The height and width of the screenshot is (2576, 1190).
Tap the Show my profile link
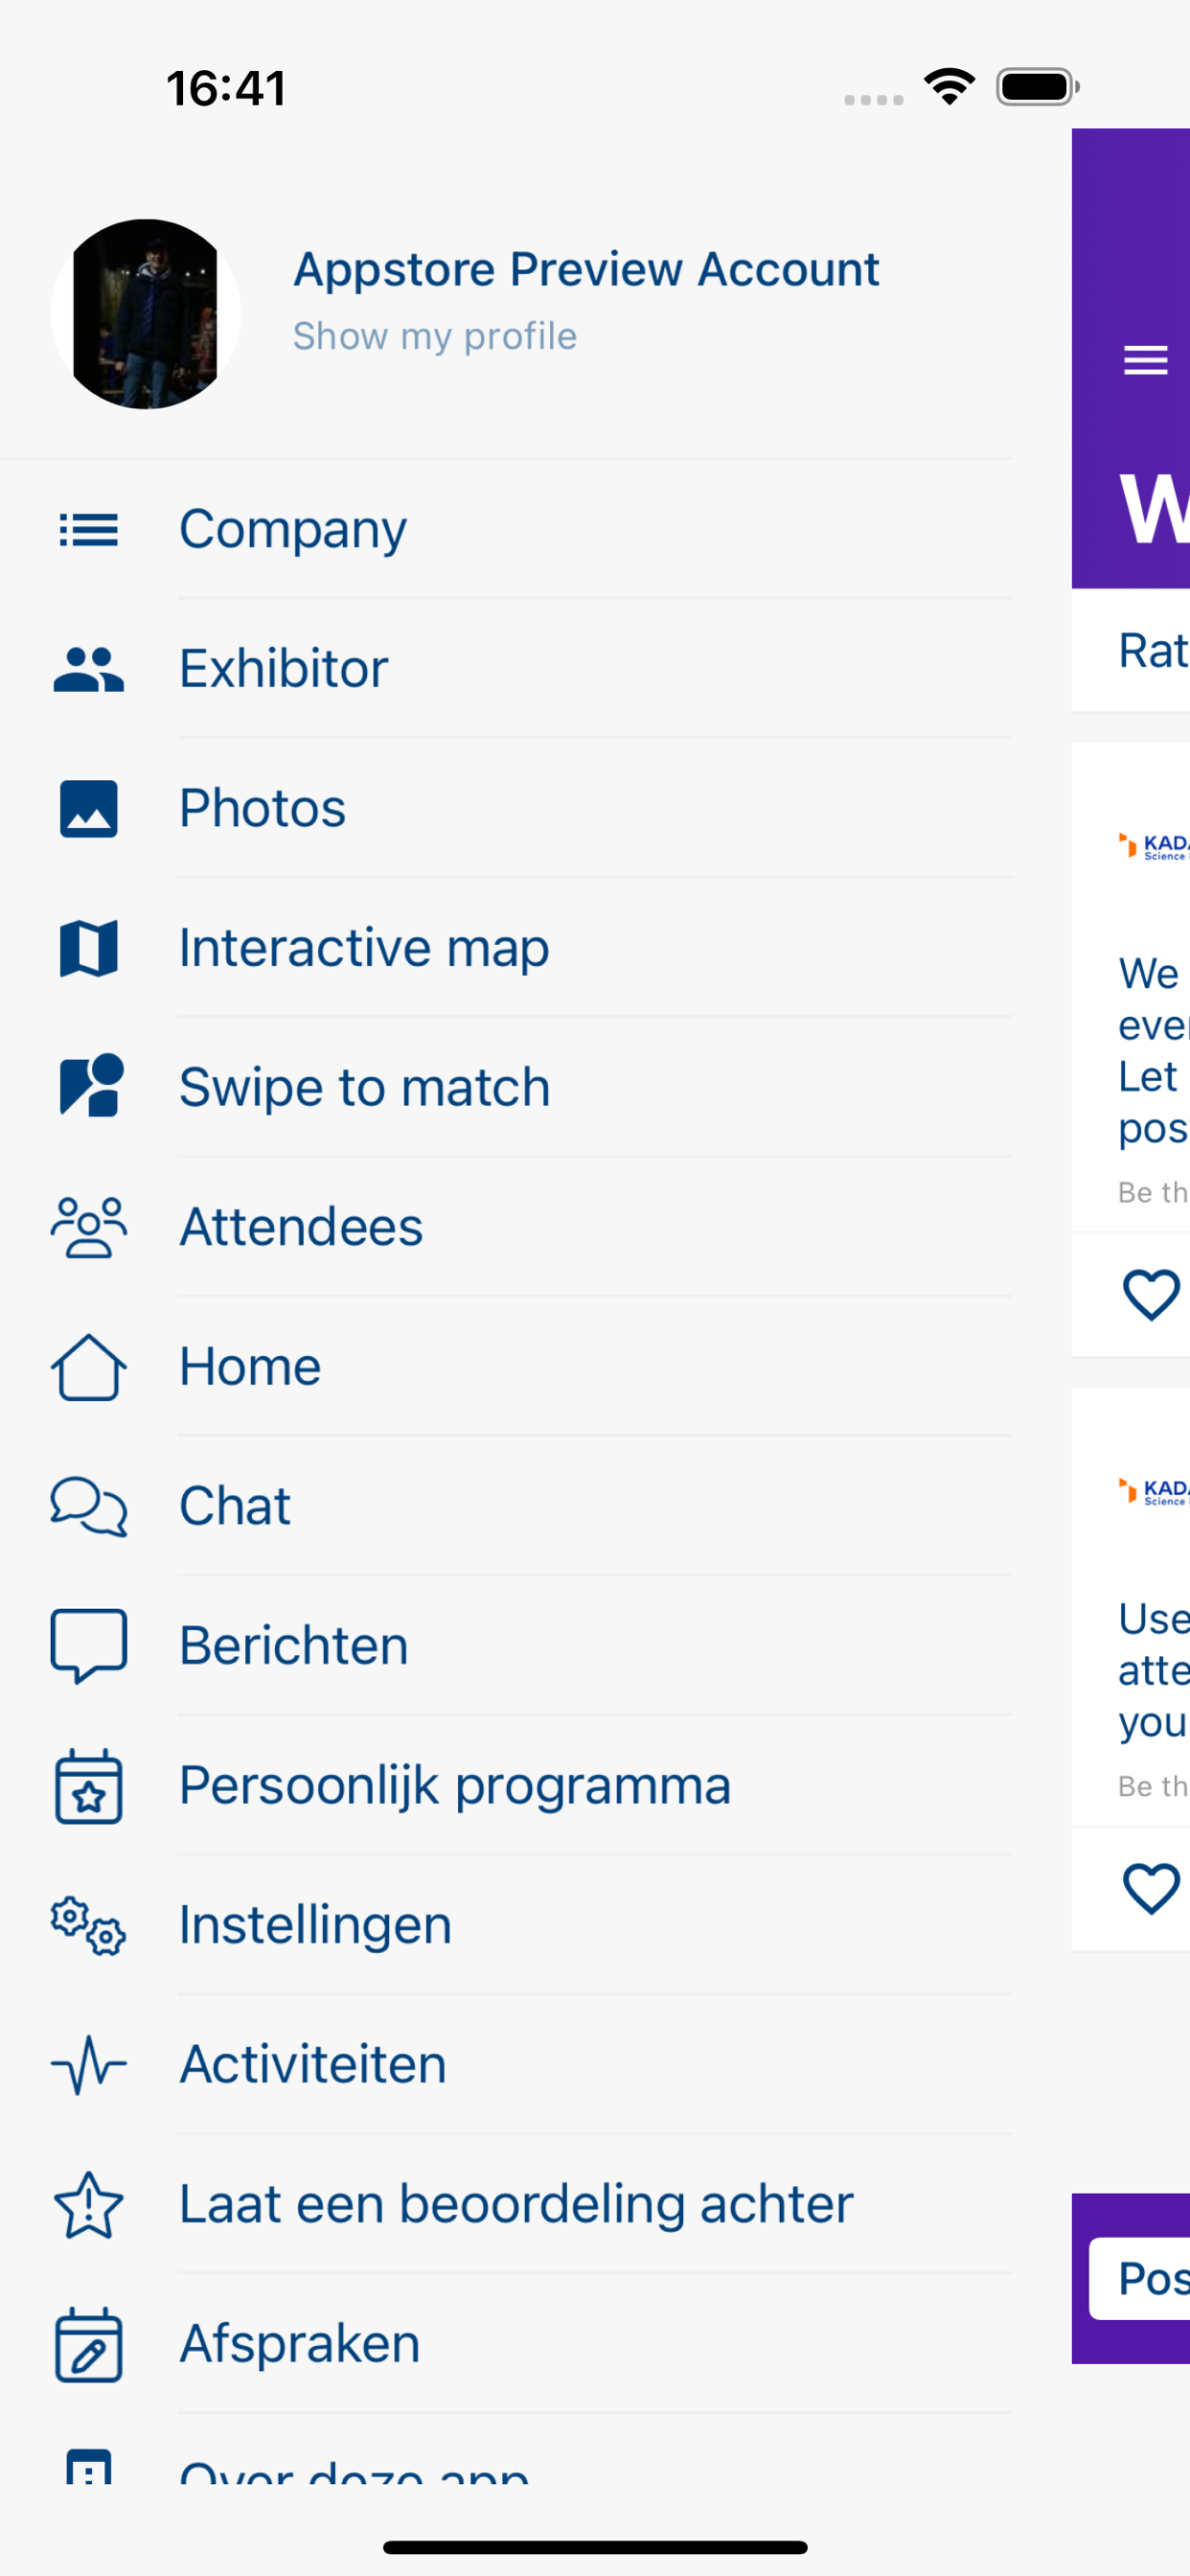coord(434,337)
